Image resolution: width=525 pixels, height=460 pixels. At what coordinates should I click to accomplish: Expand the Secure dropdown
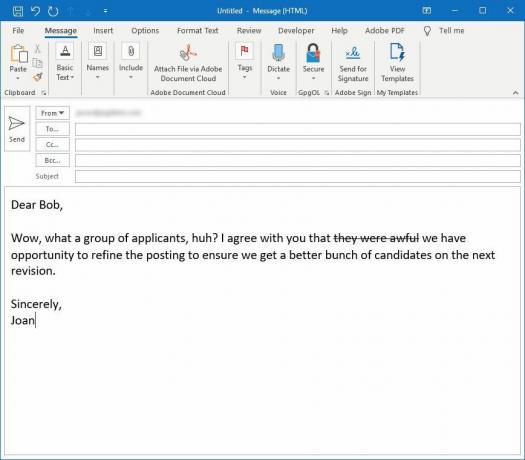313,63
